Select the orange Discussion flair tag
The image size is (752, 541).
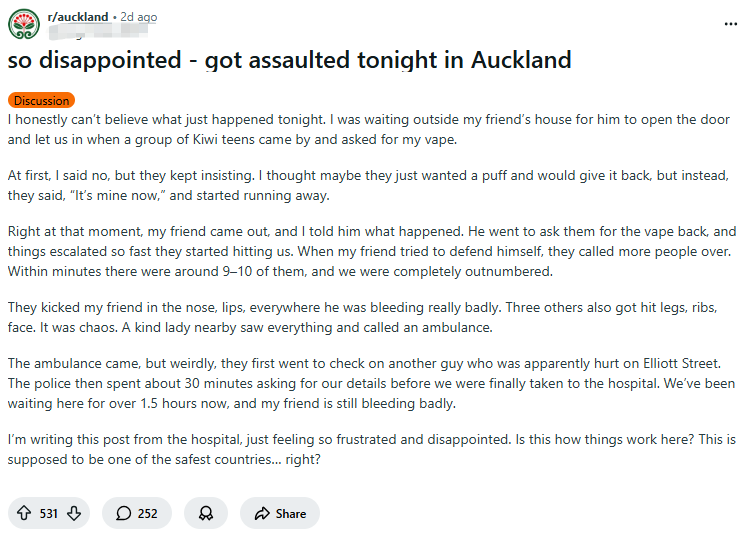pos(41,100)
